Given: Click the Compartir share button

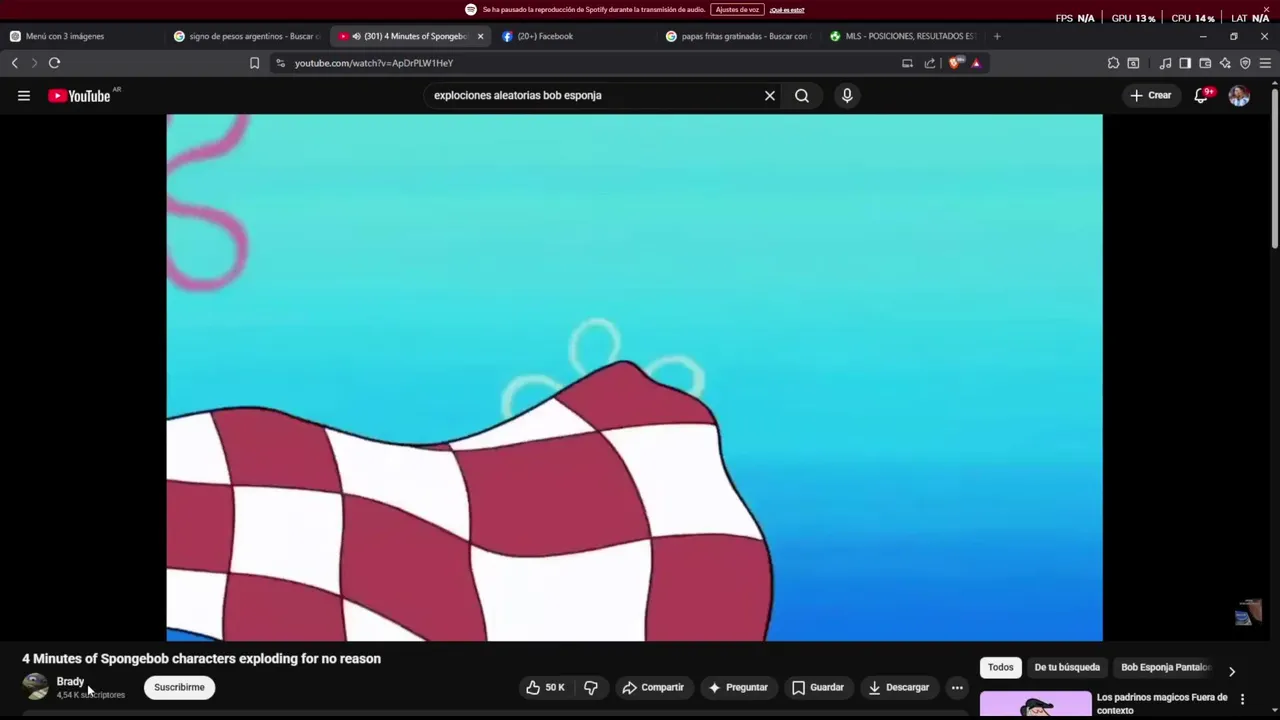Looking at the screenshot, I should (x=653, y=687).
